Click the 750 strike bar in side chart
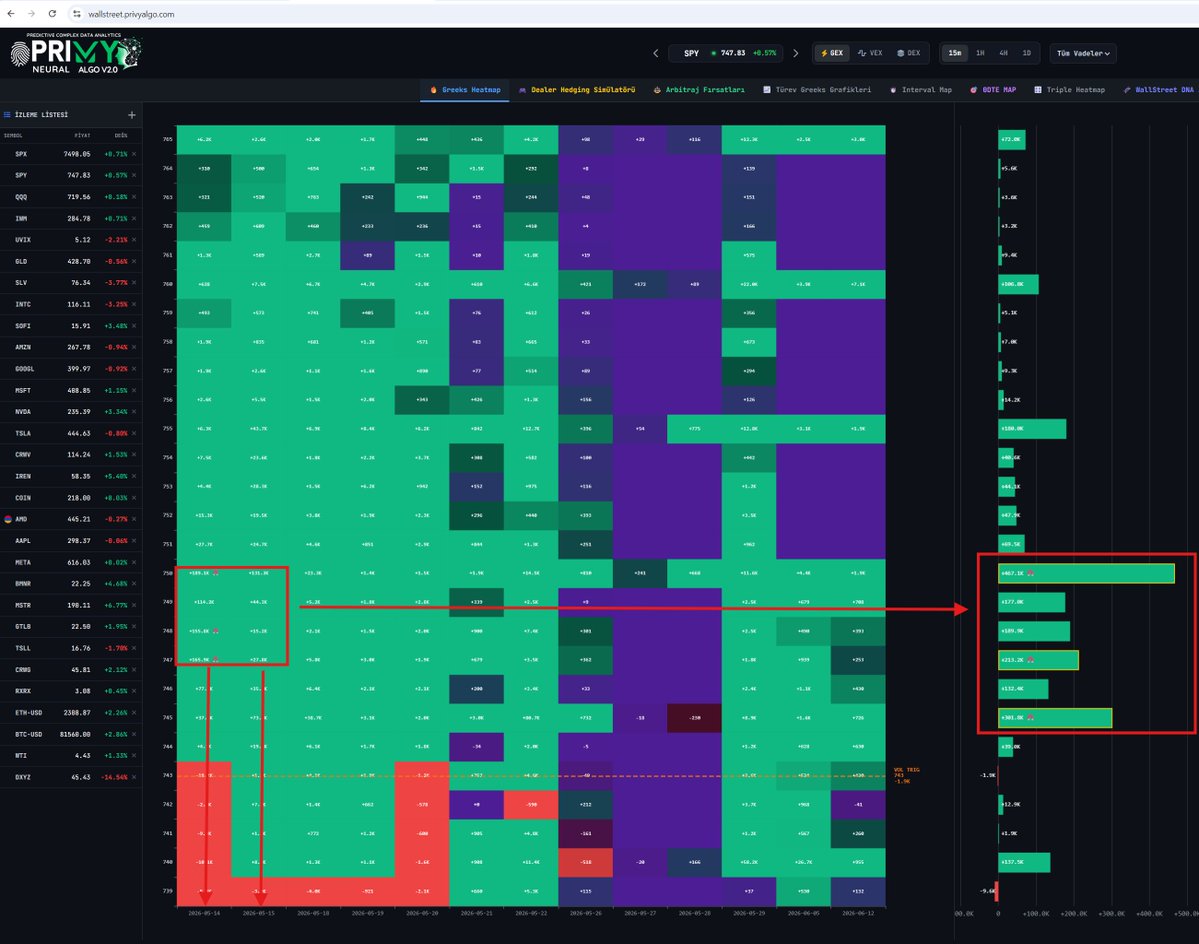Viewport: 1199px width, 944px height. (1086, 573)
